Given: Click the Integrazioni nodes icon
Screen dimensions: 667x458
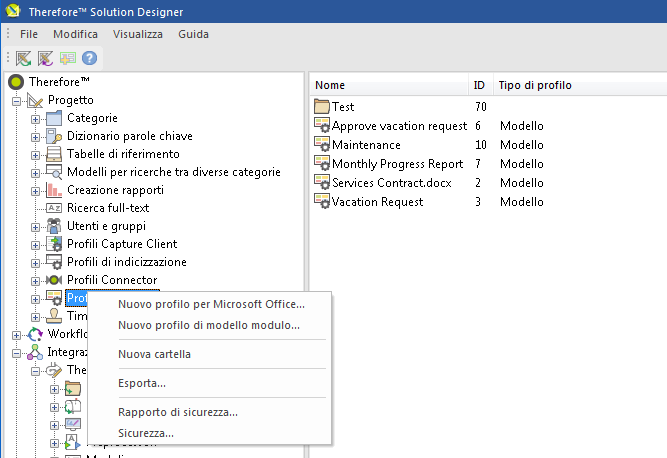Looking at the screenshot, I should [x=35, y=352].
